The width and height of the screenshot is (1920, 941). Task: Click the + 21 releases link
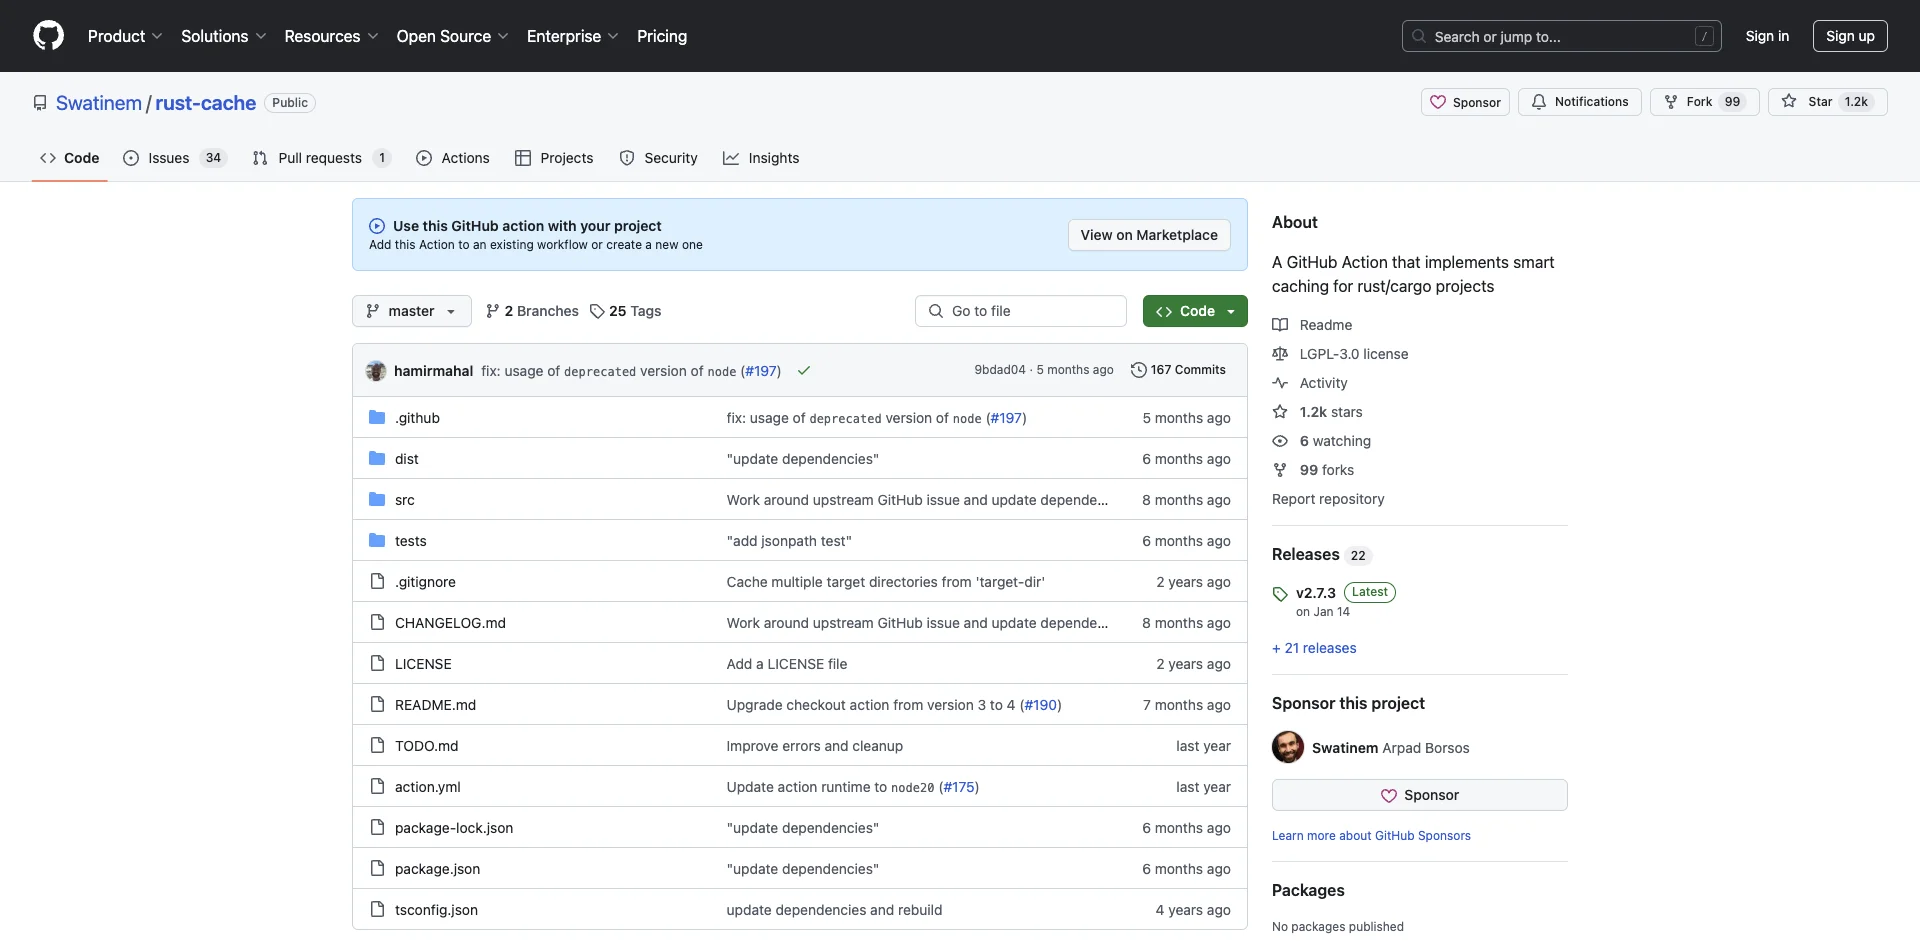[x=1314, y=648]
